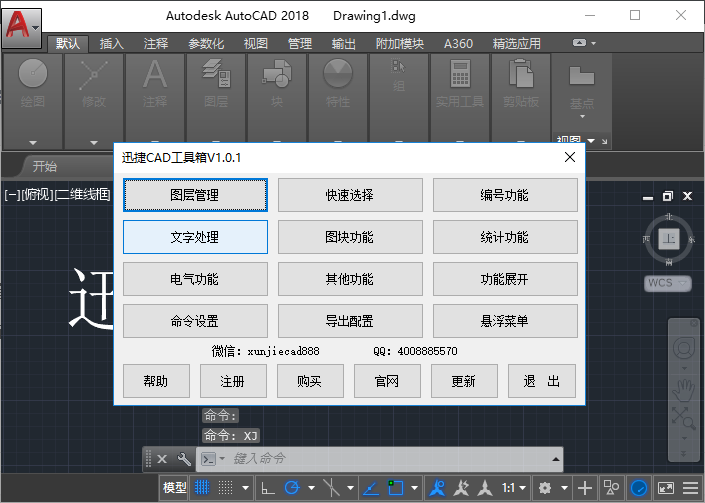Toggle snap mode dotted grid icon
The width and height of the screenshot is (705, 503).
click(225, 488)
